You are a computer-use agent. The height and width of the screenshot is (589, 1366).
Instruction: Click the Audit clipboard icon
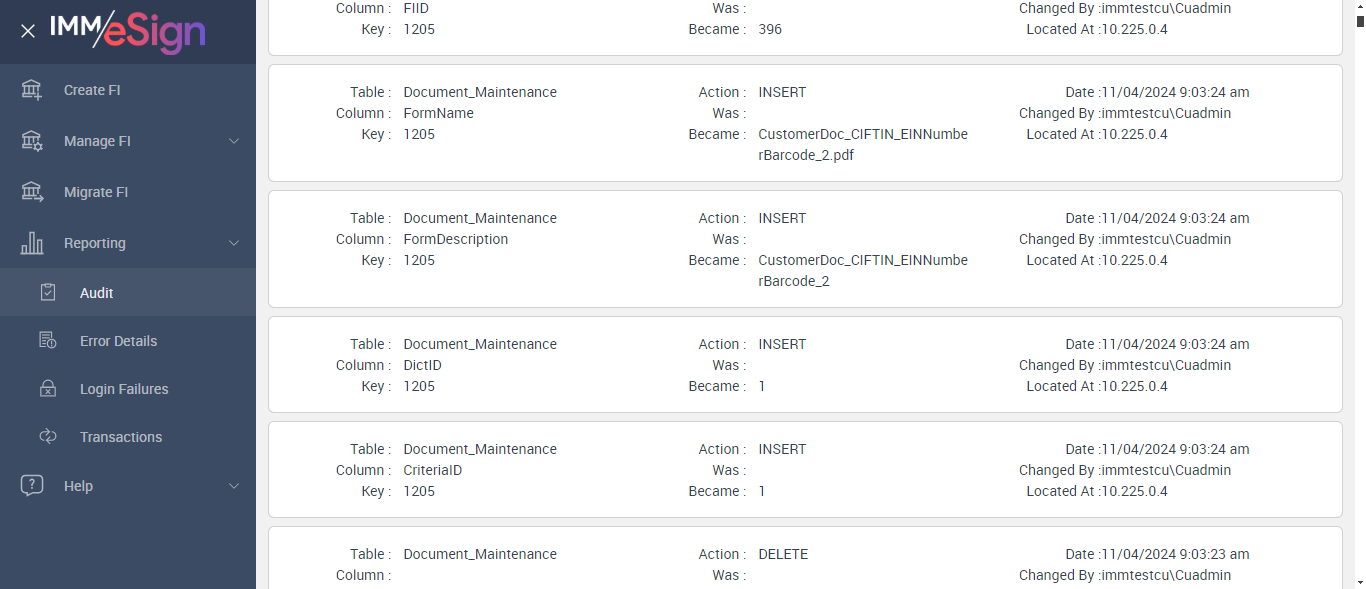pyautogui.click(x=48, y=293)
